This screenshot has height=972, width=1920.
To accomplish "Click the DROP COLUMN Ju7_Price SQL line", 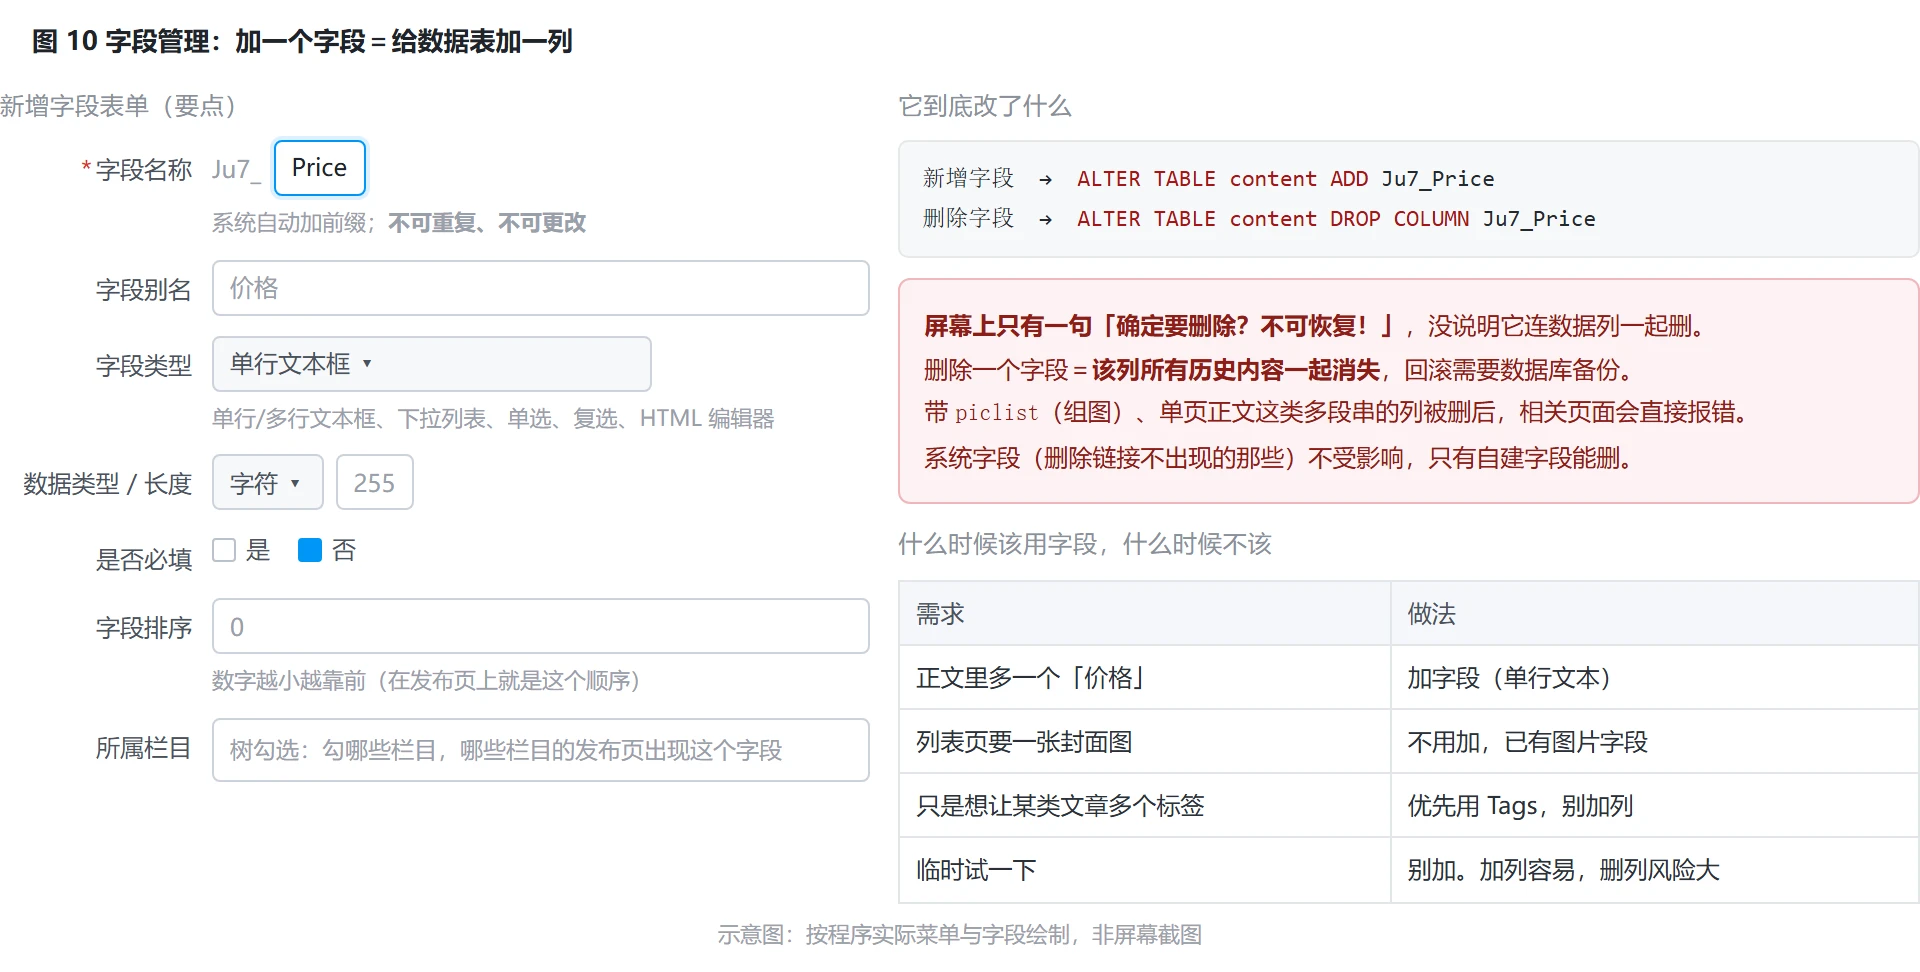I will pos(1259,219).
